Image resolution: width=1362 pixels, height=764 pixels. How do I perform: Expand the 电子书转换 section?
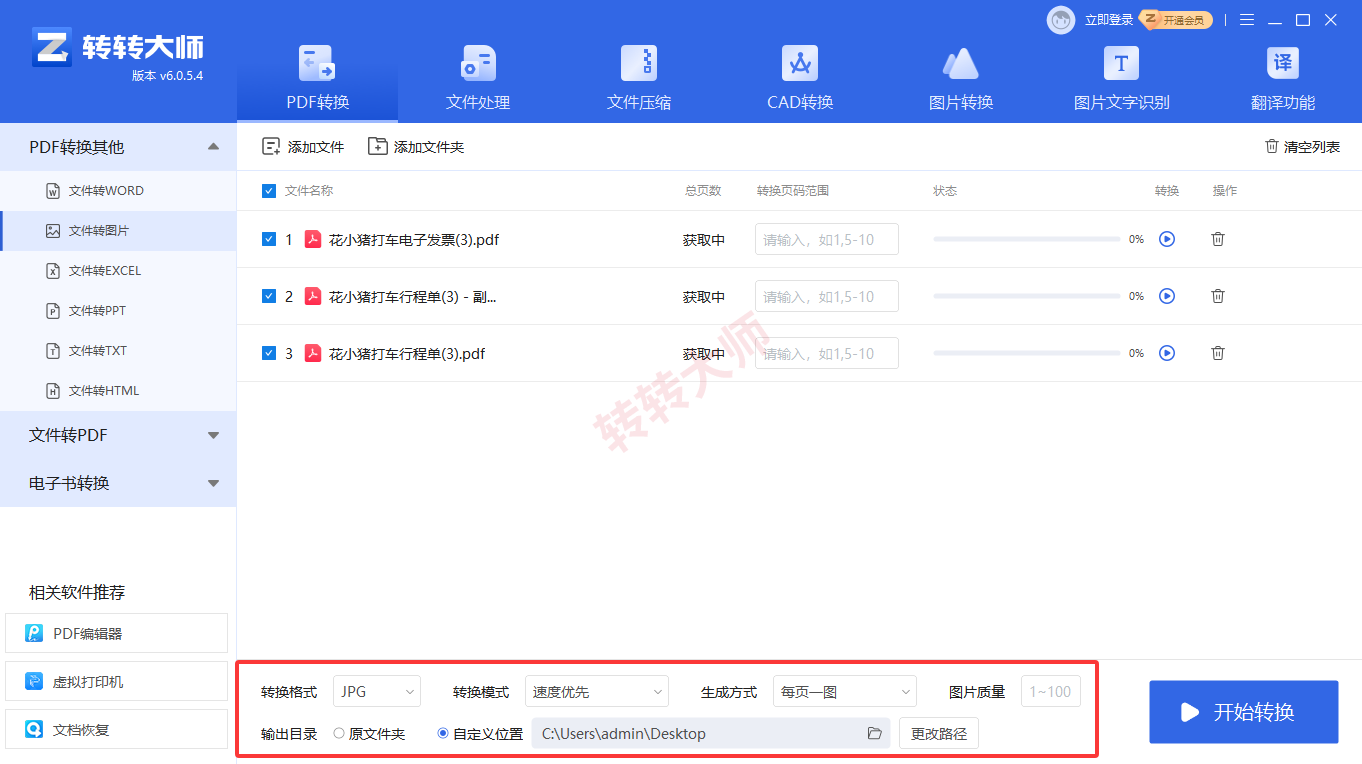click(118, 483)
